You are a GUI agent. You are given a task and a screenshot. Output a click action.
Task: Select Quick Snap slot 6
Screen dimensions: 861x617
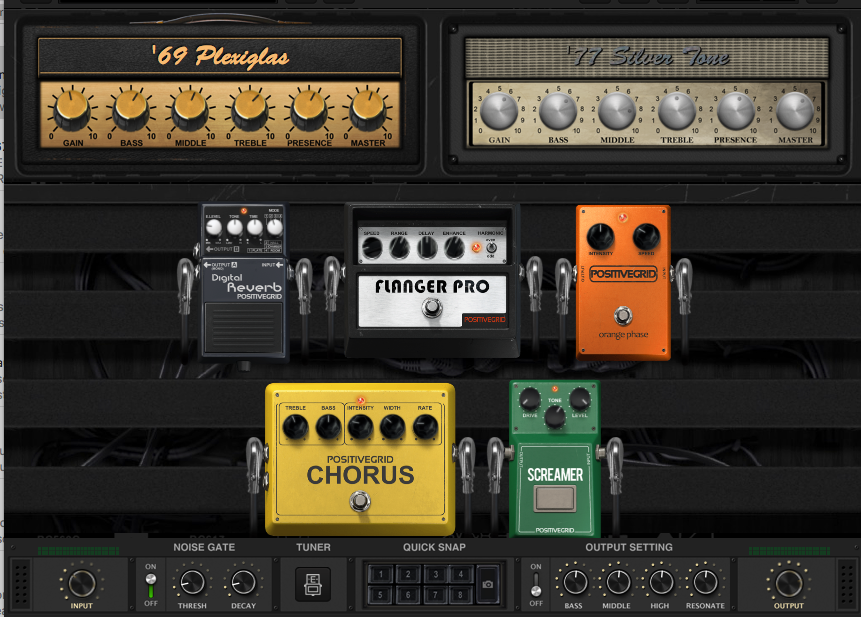click(x=407, y=594)
